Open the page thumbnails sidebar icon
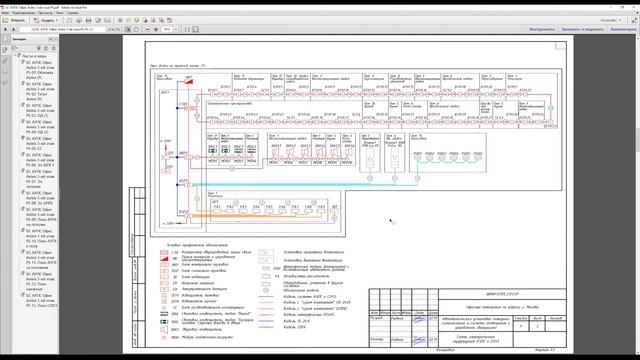The image size is (640, 360). [x=5, y=39]
